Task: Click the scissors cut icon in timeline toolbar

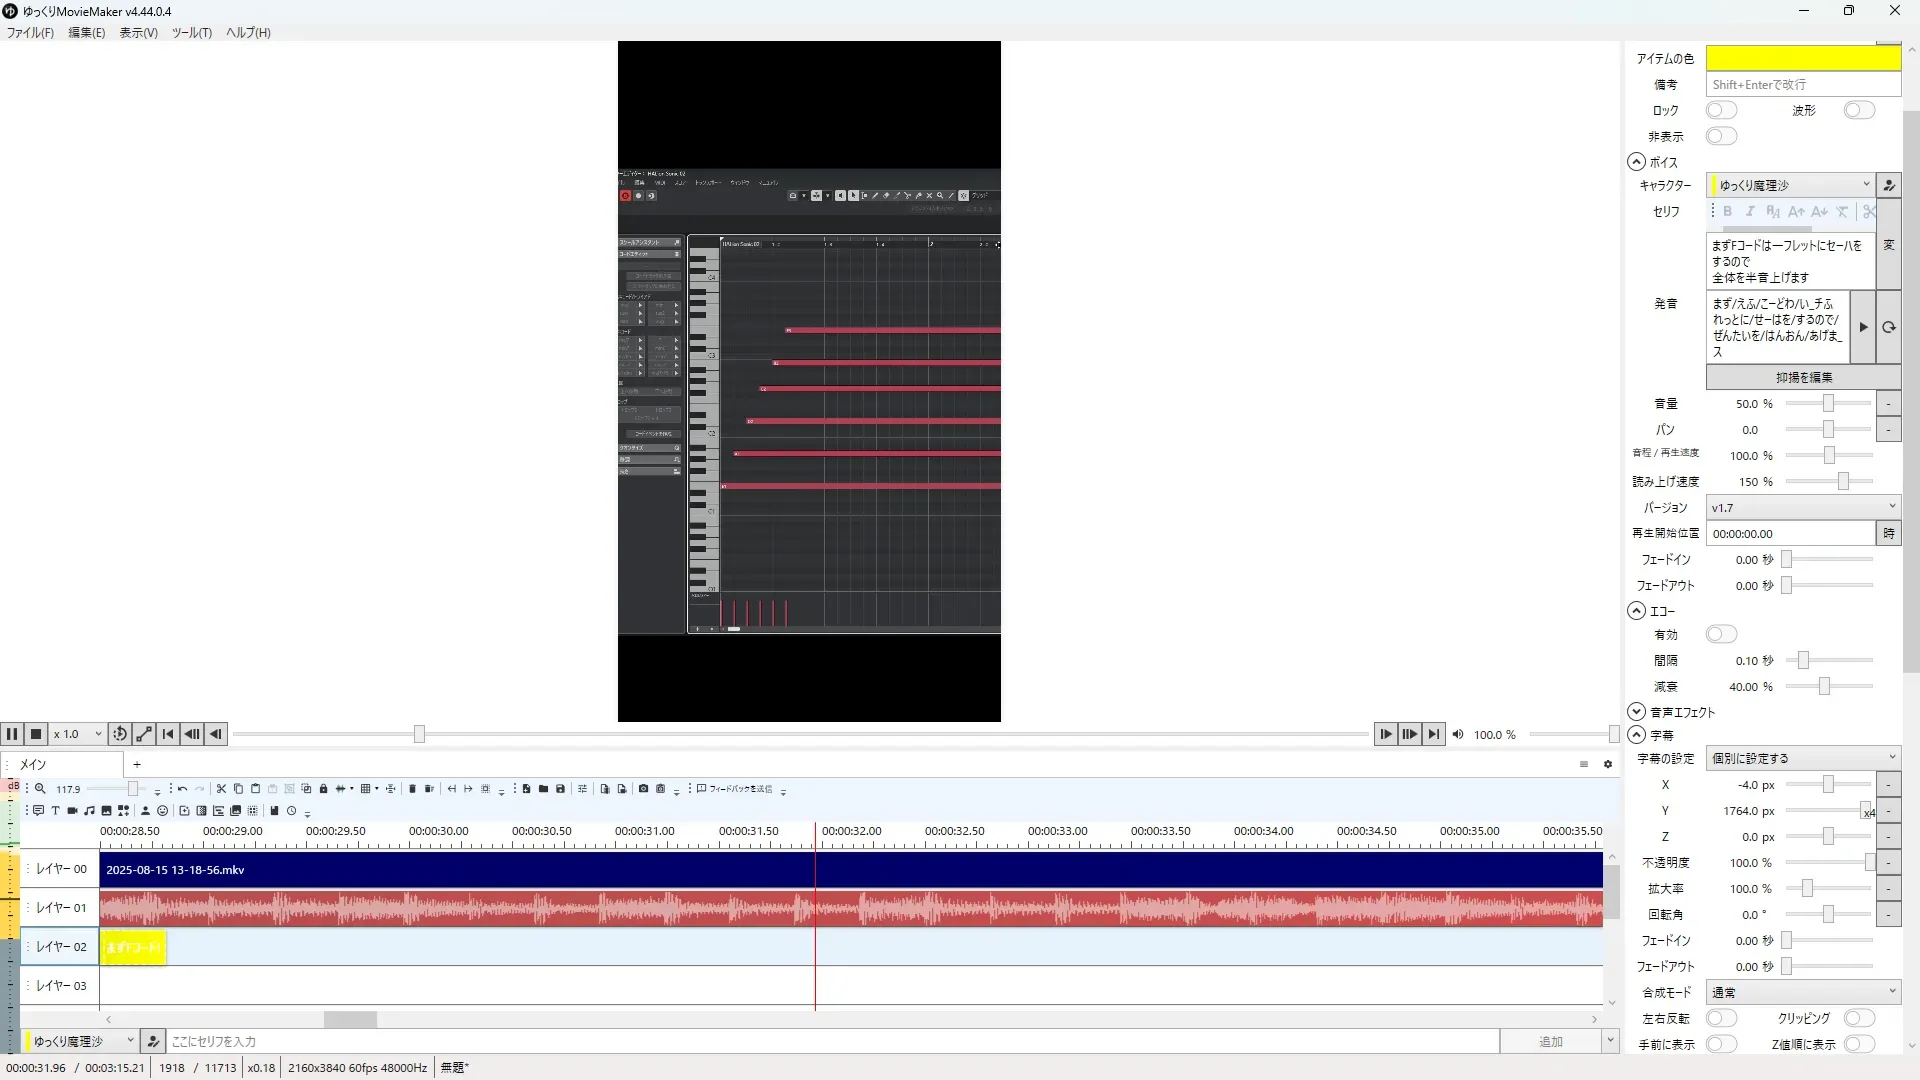Action: click(221, 789)
